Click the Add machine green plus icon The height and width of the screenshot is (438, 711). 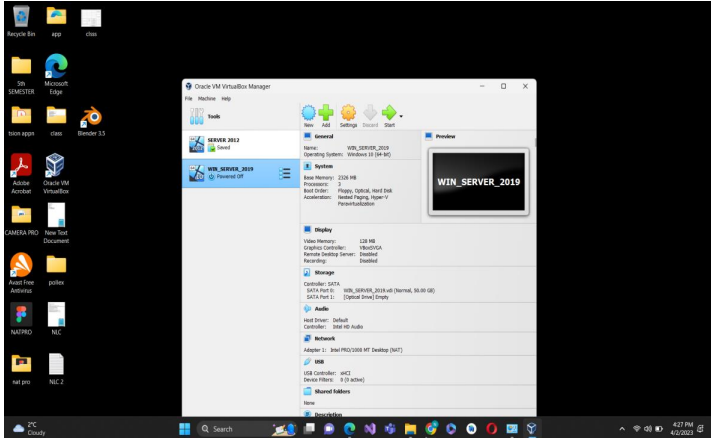[x=326, y=116]
